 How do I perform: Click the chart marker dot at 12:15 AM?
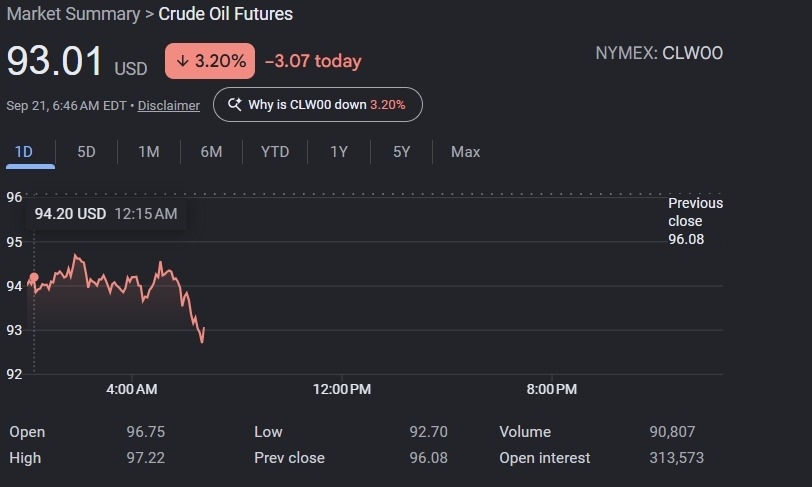(34, 278)
